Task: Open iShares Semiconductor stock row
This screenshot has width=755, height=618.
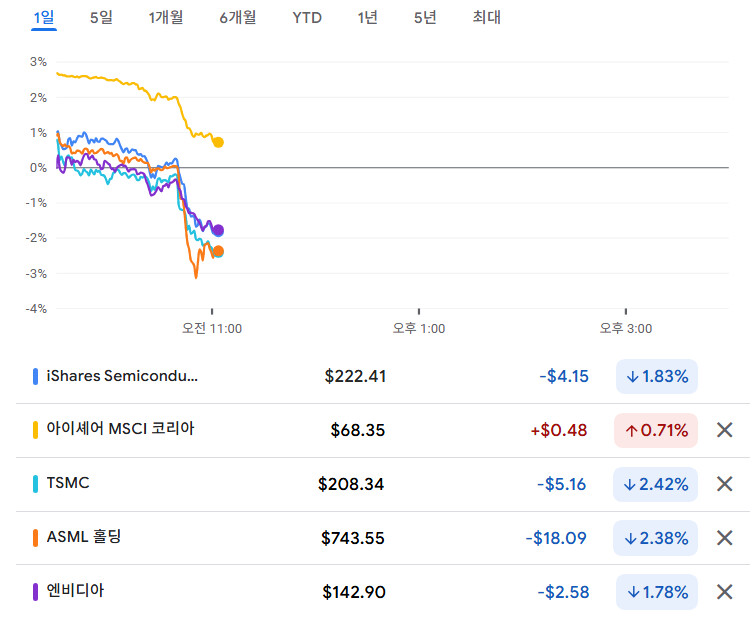Action: pyautogui.click(x=122, y=376)
